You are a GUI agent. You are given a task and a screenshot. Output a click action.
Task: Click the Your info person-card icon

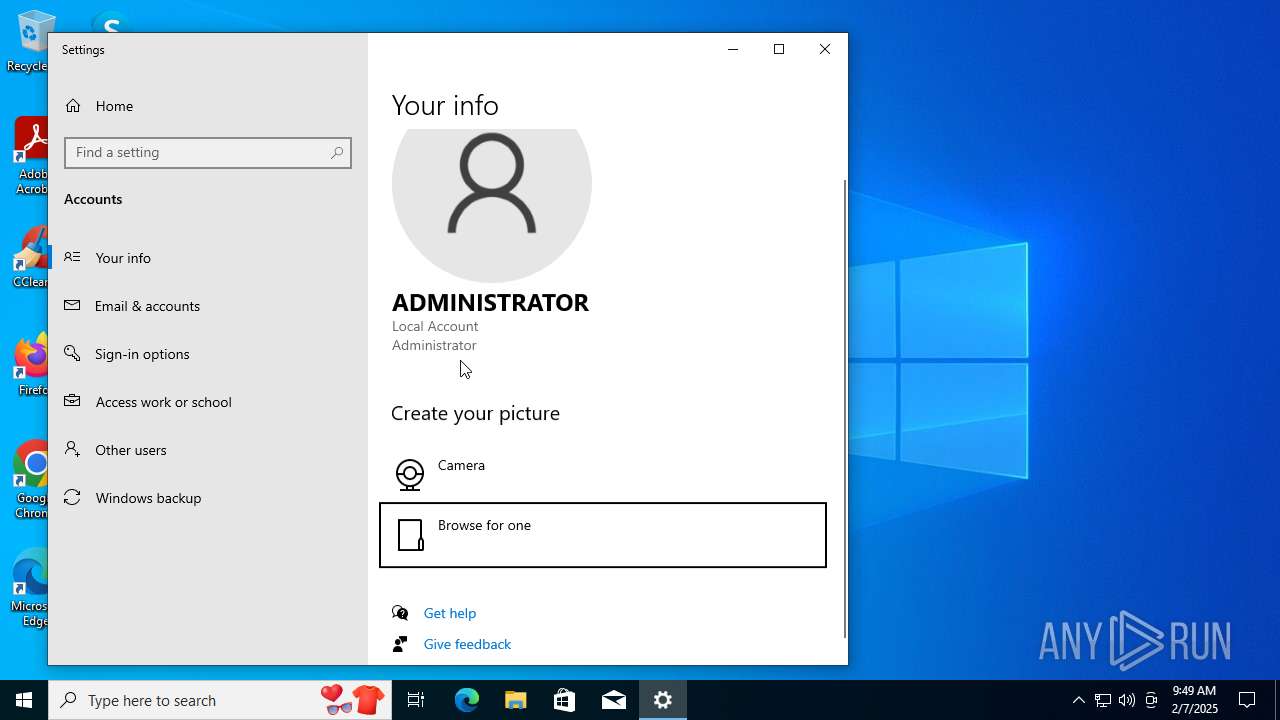pos(72,257)
